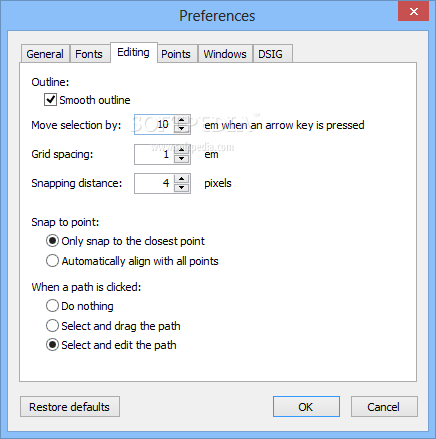Click the Snapping distance input field
This screenshot has height=439, width=436.
point(154,183)
